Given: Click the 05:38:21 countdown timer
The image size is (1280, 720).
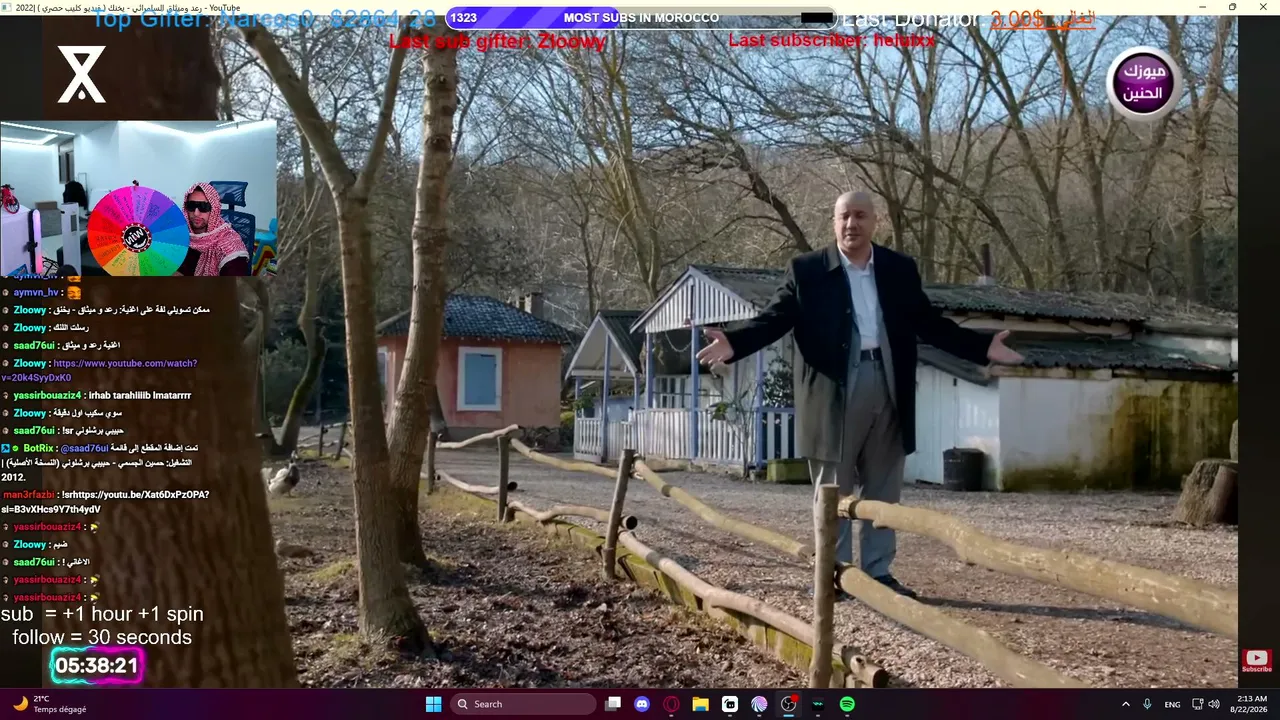Looking at the screenshot, I should 97,666.
